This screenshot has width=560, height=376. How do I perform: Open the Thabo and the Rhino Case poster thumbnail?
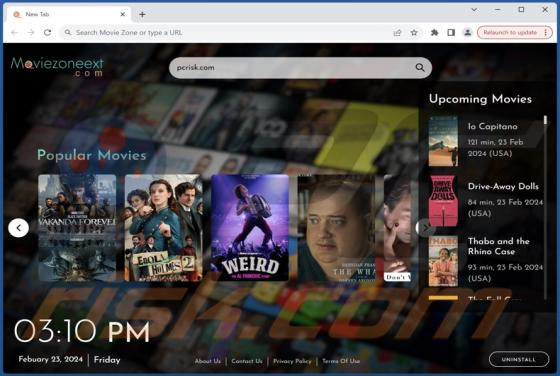(443, 261)
